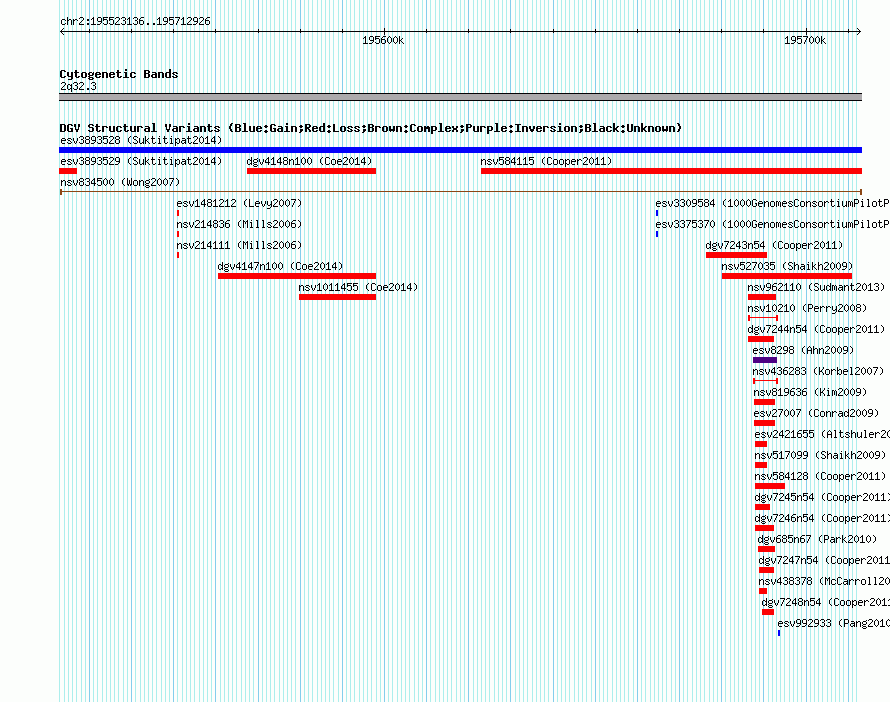Open the nsv1011455 (Coe2014) label
The height and width of the screenshot is (702, 890).
pos(358,287)
